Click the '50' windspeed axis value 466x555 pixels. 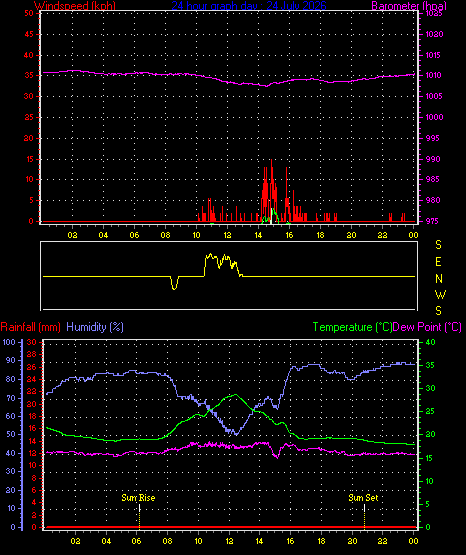click(29, 13)
